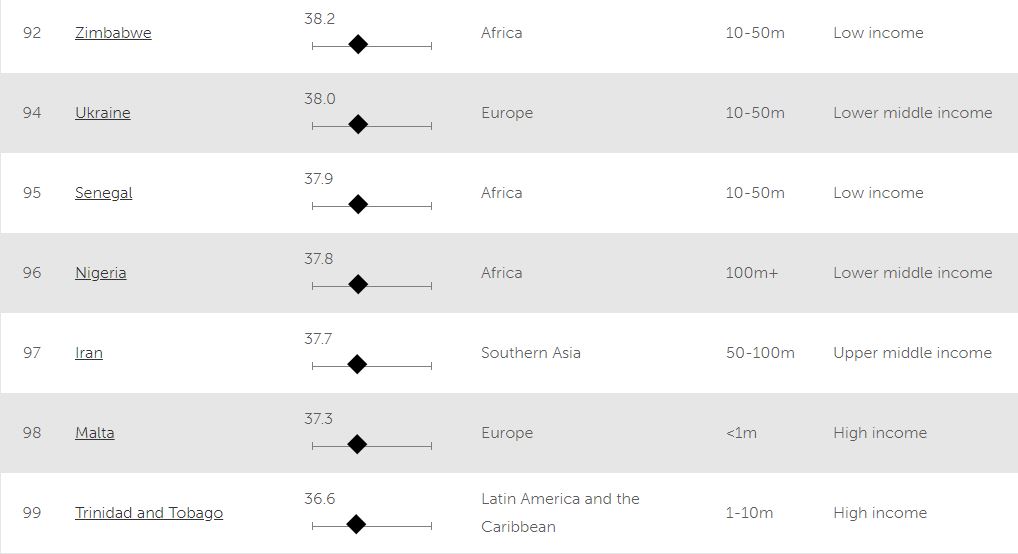Open the Malta country link
The width and height of the screenshot is (1018, 554).
pyautogui.click(x=94, y=433)
